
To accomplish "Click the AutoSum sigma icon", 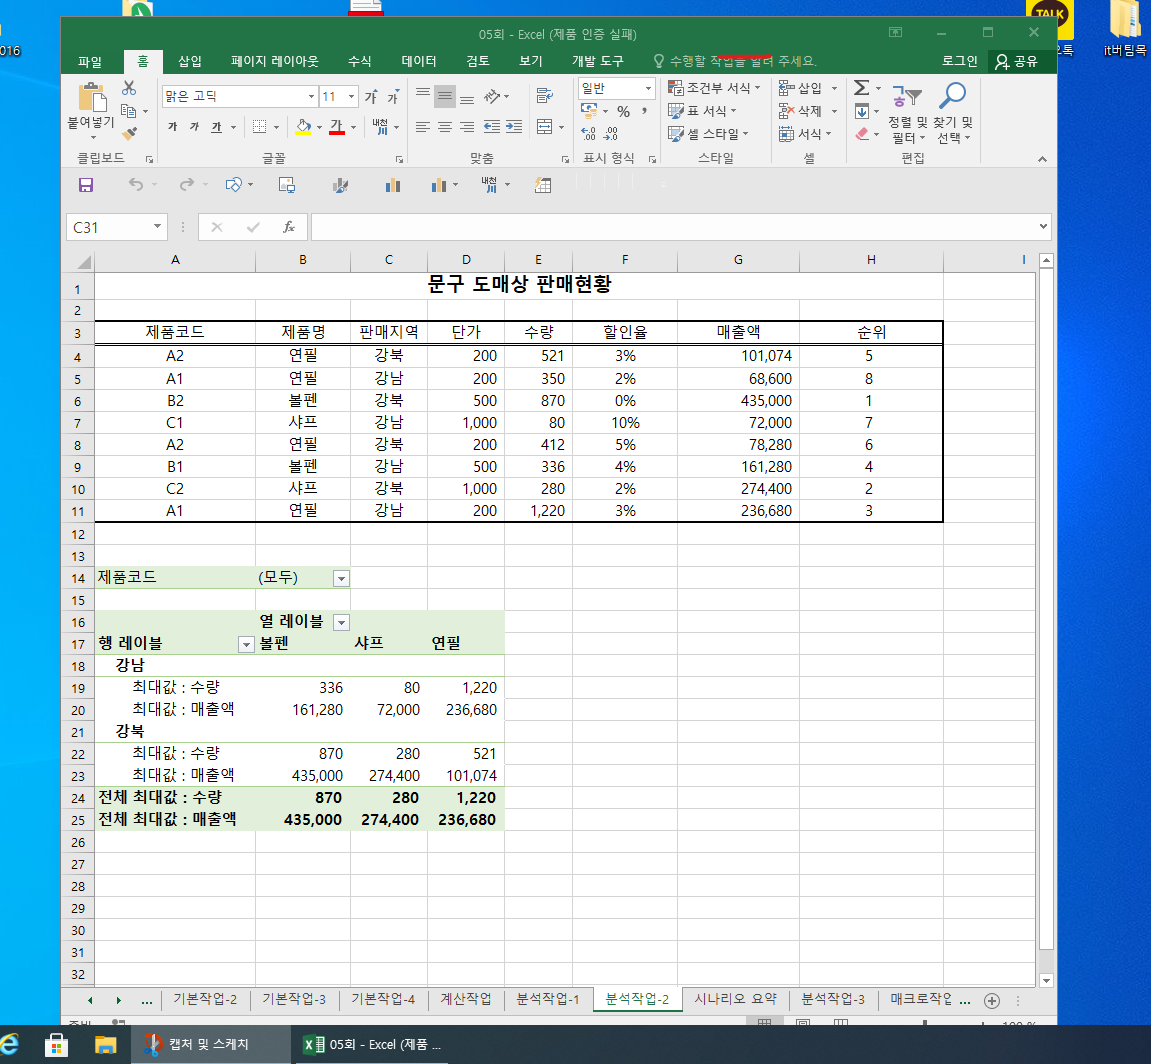I will (x=862, y=88).
